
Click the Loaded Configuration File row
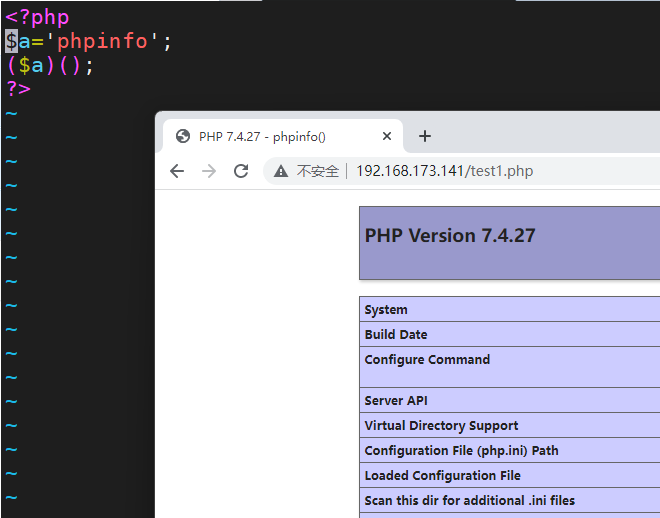tap(442, 475)
